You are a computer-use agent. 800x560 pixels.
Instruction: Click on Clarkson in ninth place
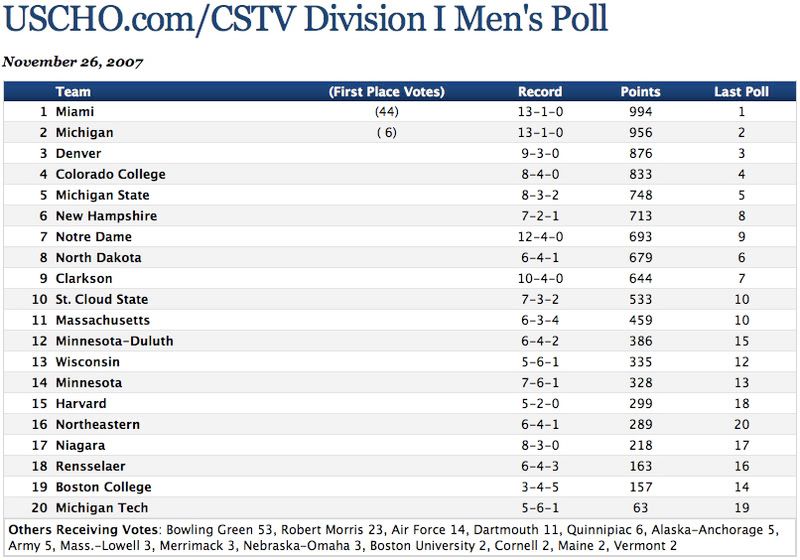coord(84,279)
